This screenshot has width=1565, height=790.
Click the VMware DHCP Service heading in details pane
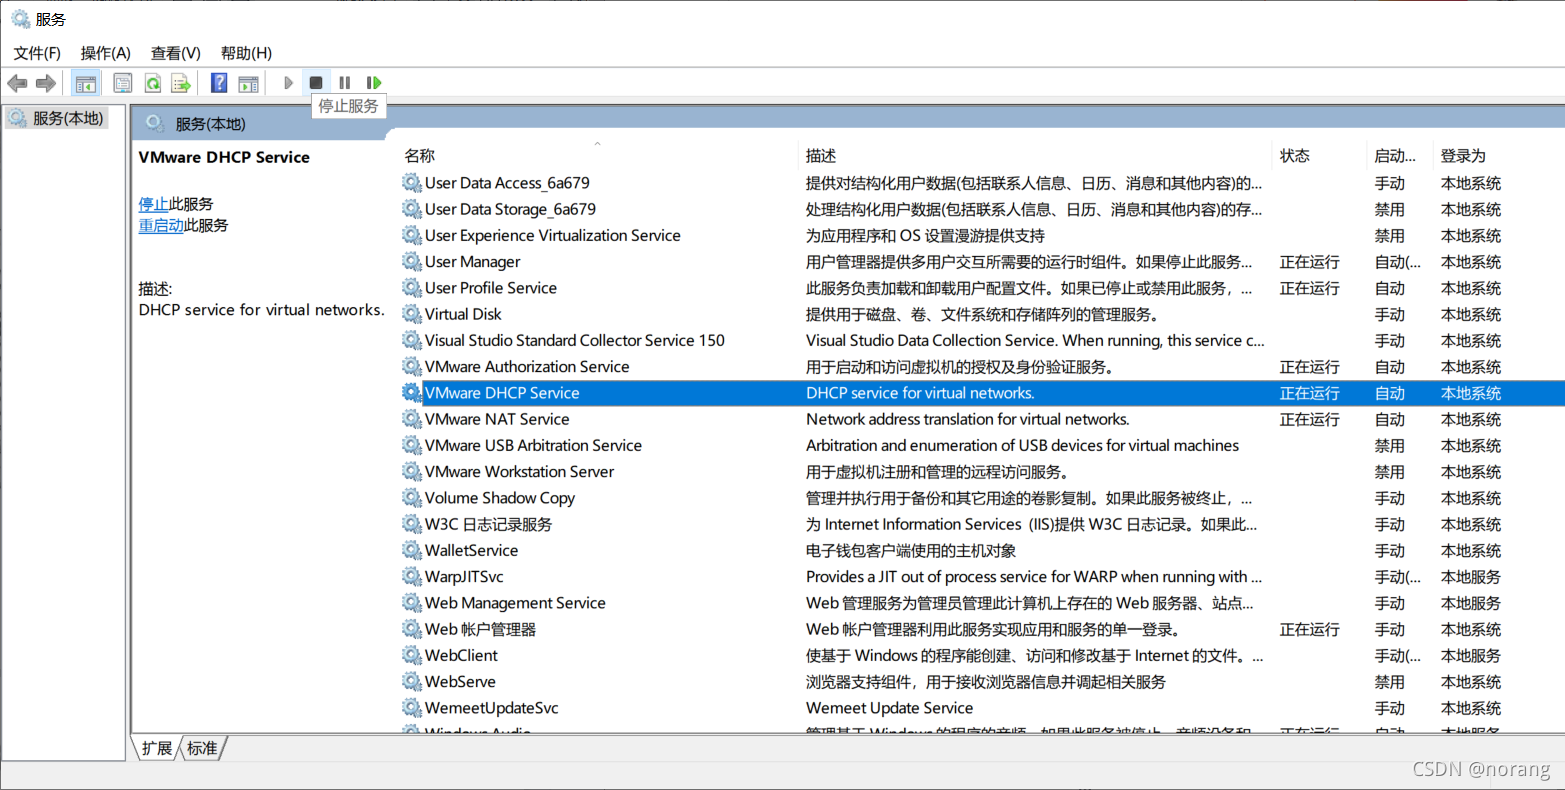[x=224, y=157]
